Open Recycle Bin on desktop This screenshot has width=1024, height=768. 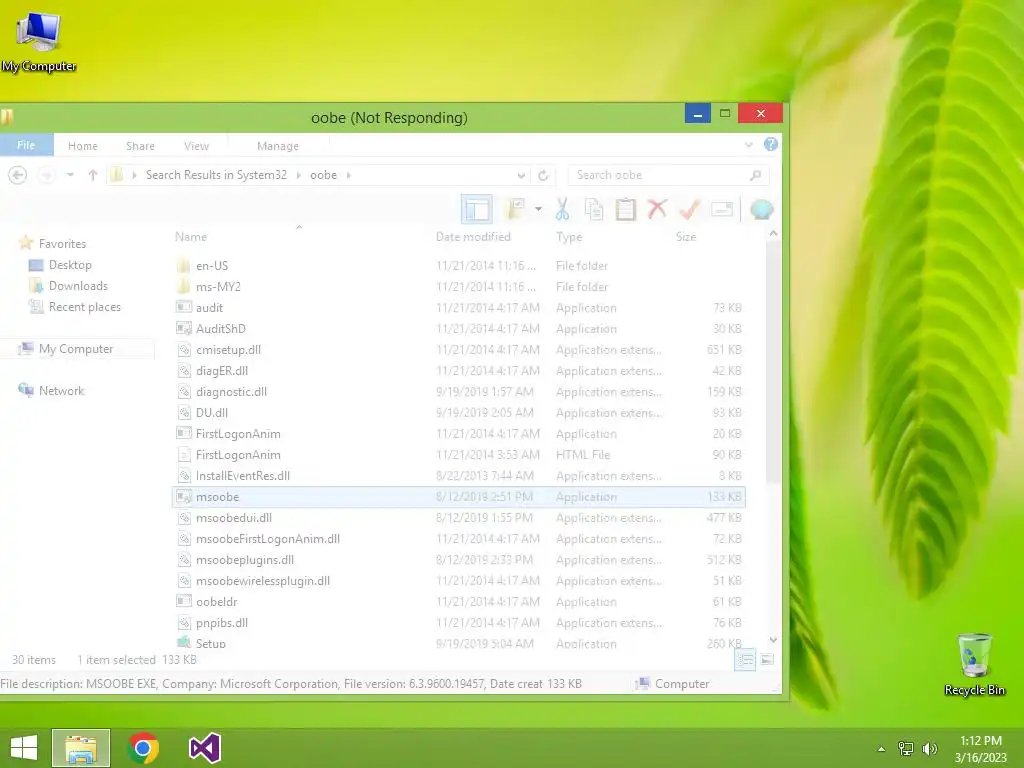[x=974, y=664]
